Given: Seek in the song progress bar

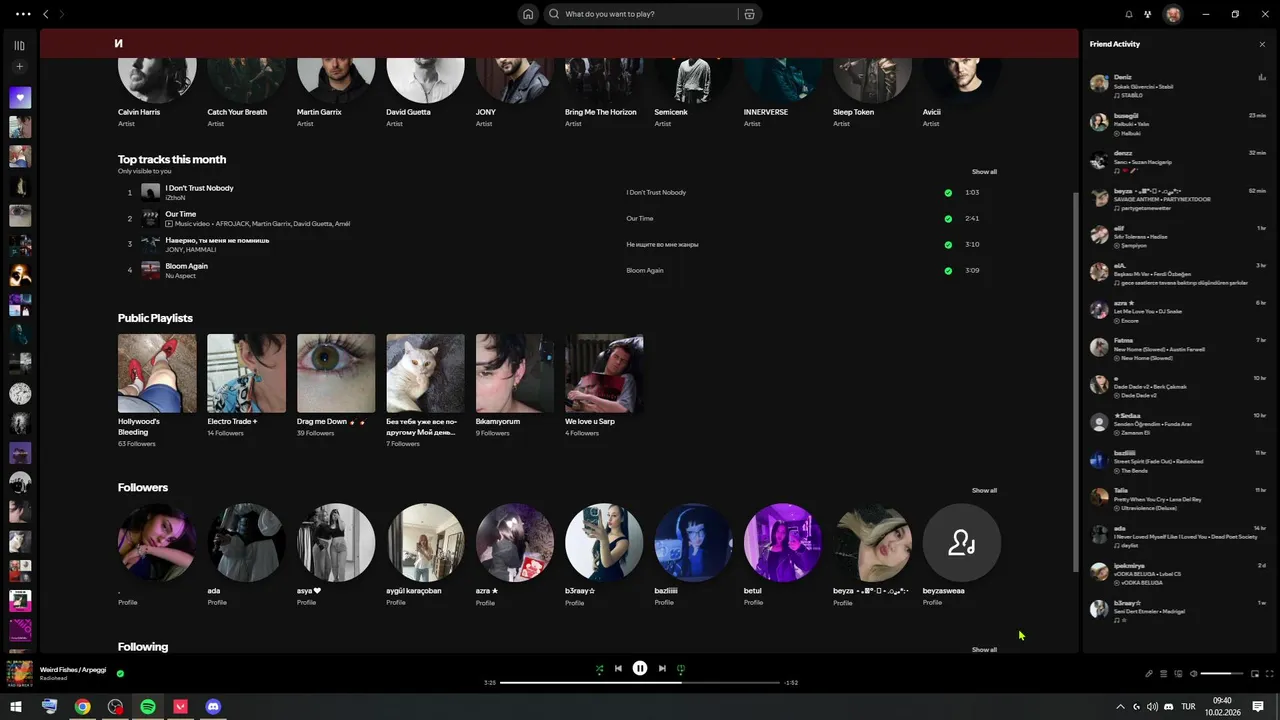Looking at the screenshot, I should coord(640,682).
